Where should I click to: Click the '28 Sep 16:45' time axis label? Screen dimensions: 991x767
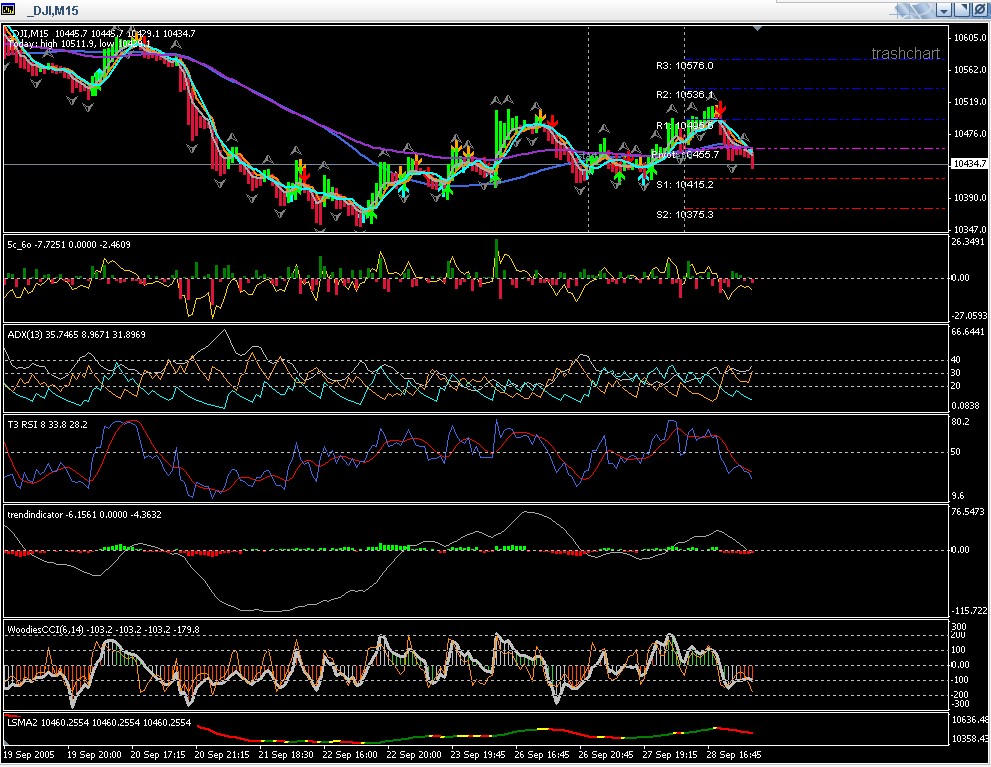click(734, 754)
